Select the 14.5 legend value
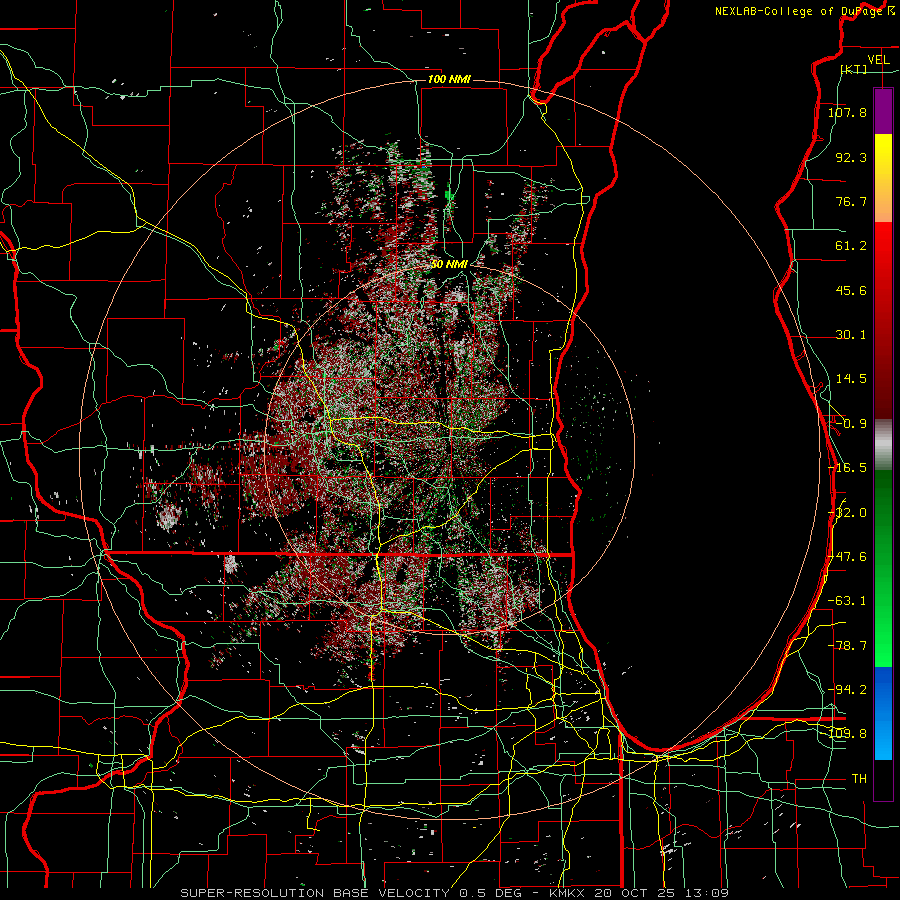 point(851,379)
